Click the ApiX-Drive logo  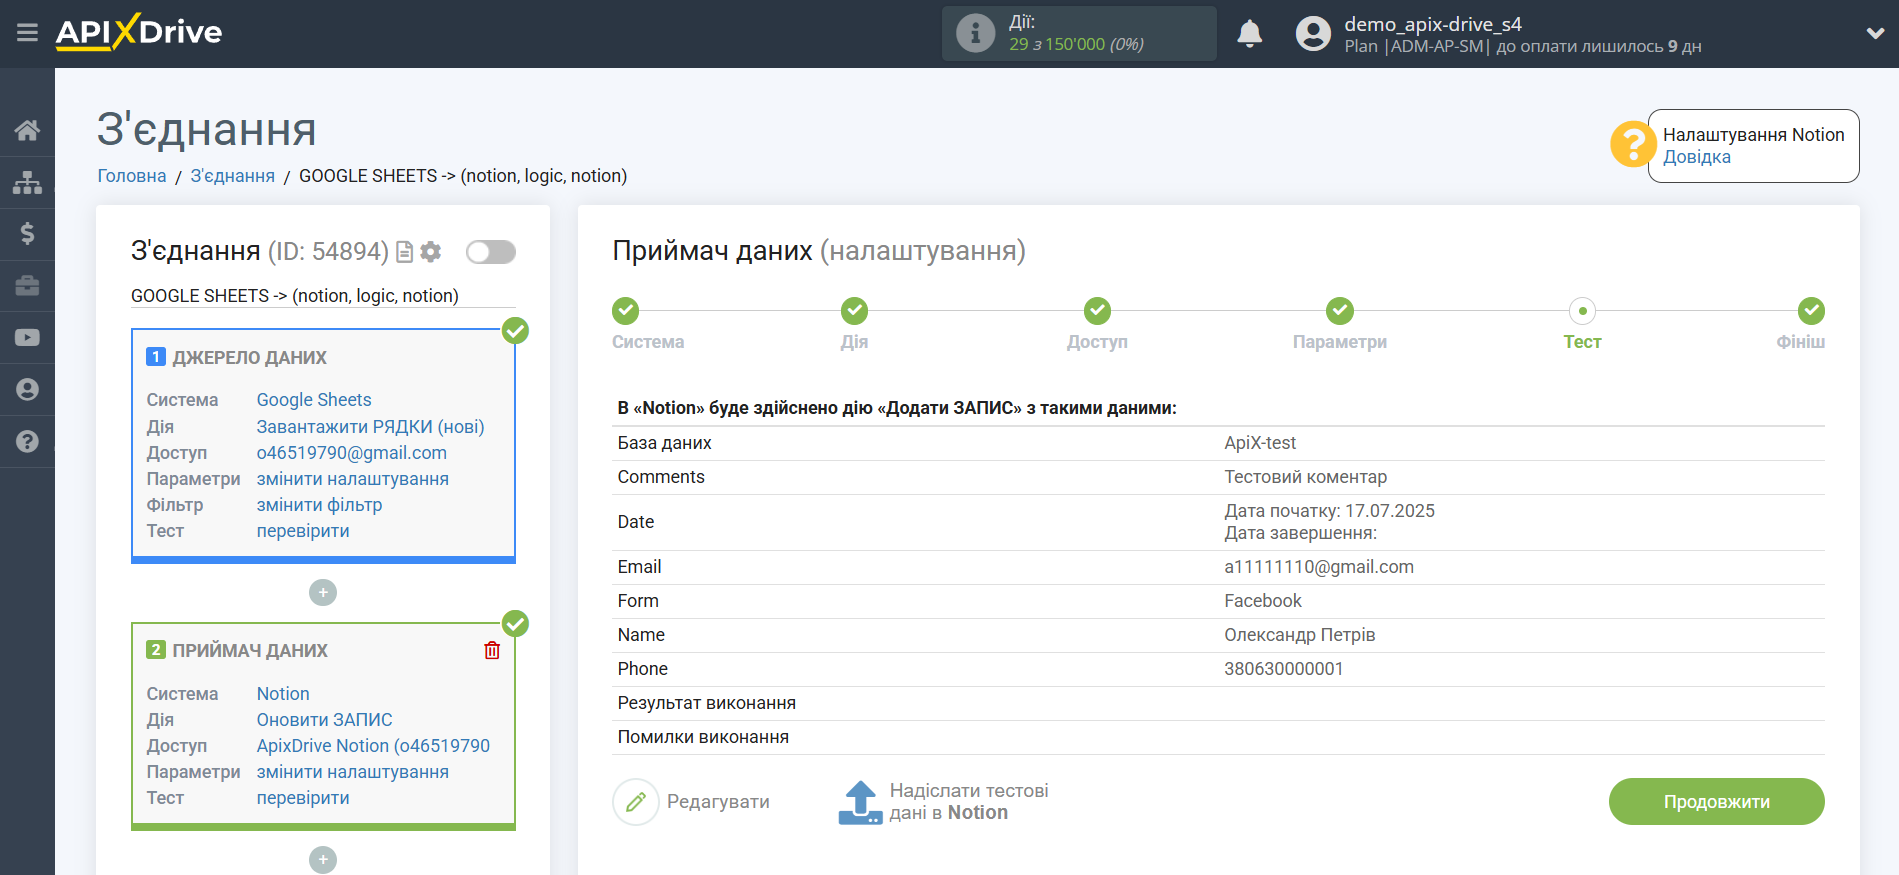point(139,32)
